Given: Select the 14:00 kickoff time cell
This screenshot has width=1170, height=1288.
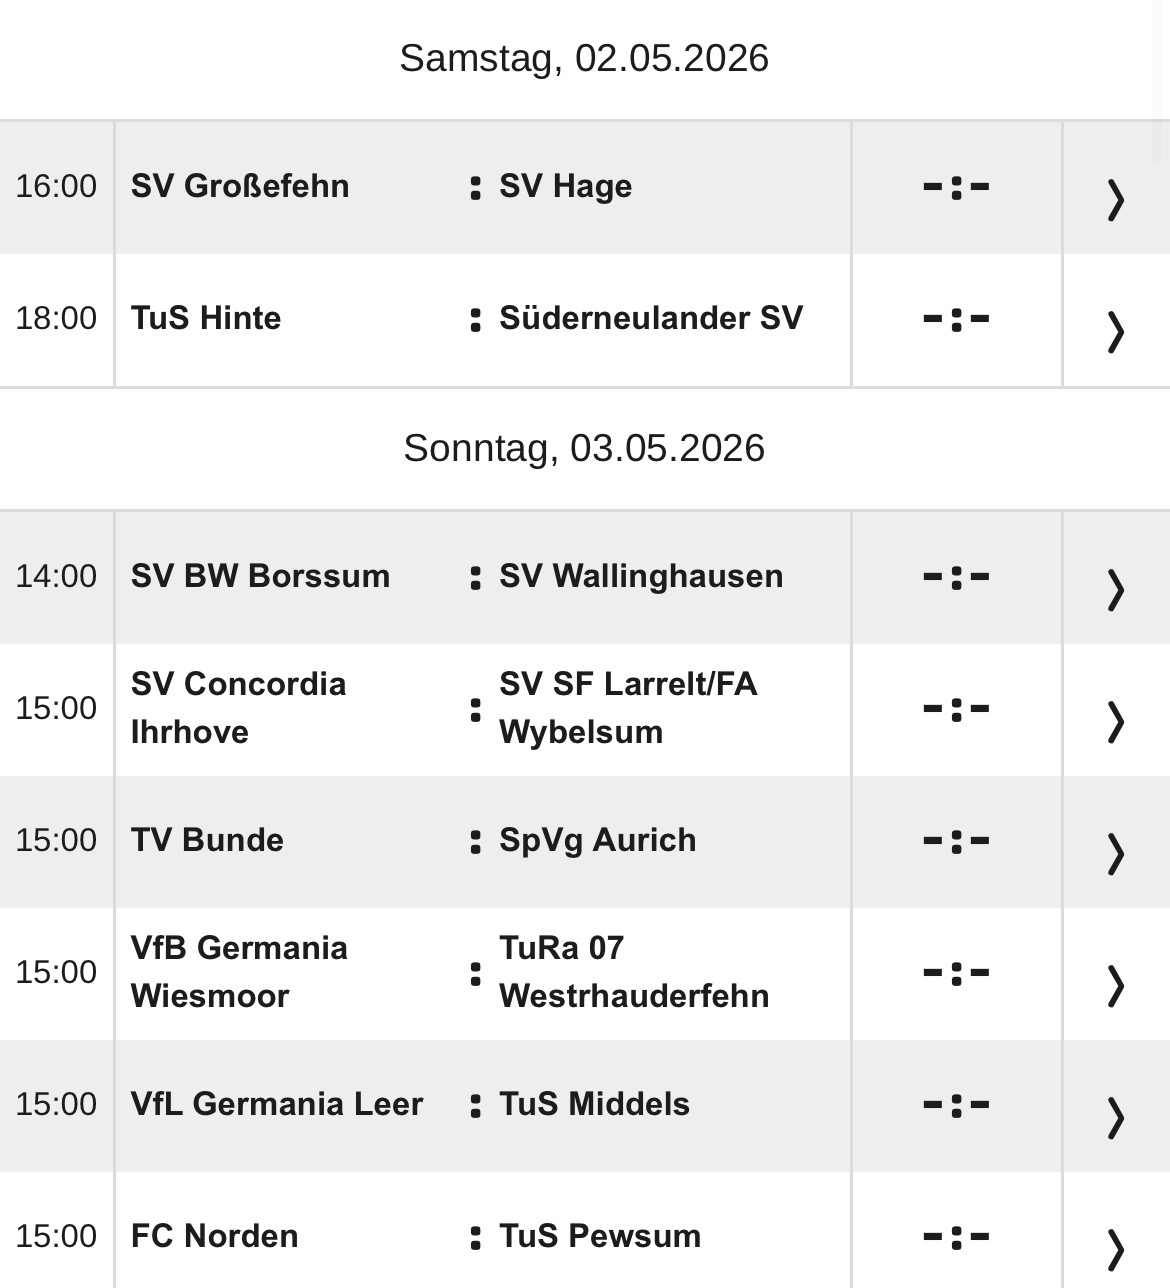Looking at the screenshot, I should [56, 576].
